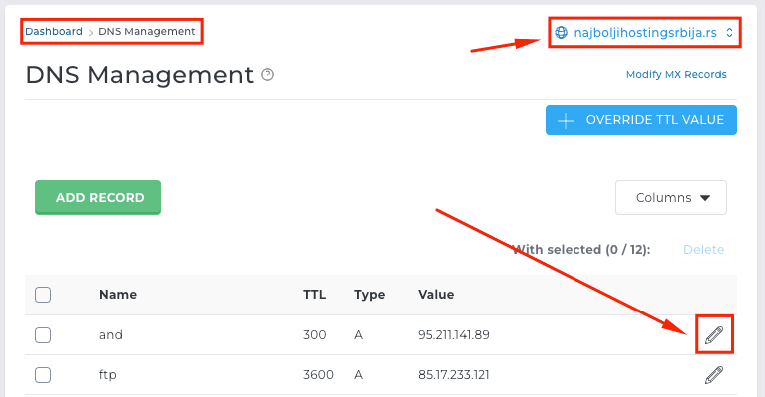765x397 pixels.
Task: Click the ADD RECORD button
Action: coord(98,198)
